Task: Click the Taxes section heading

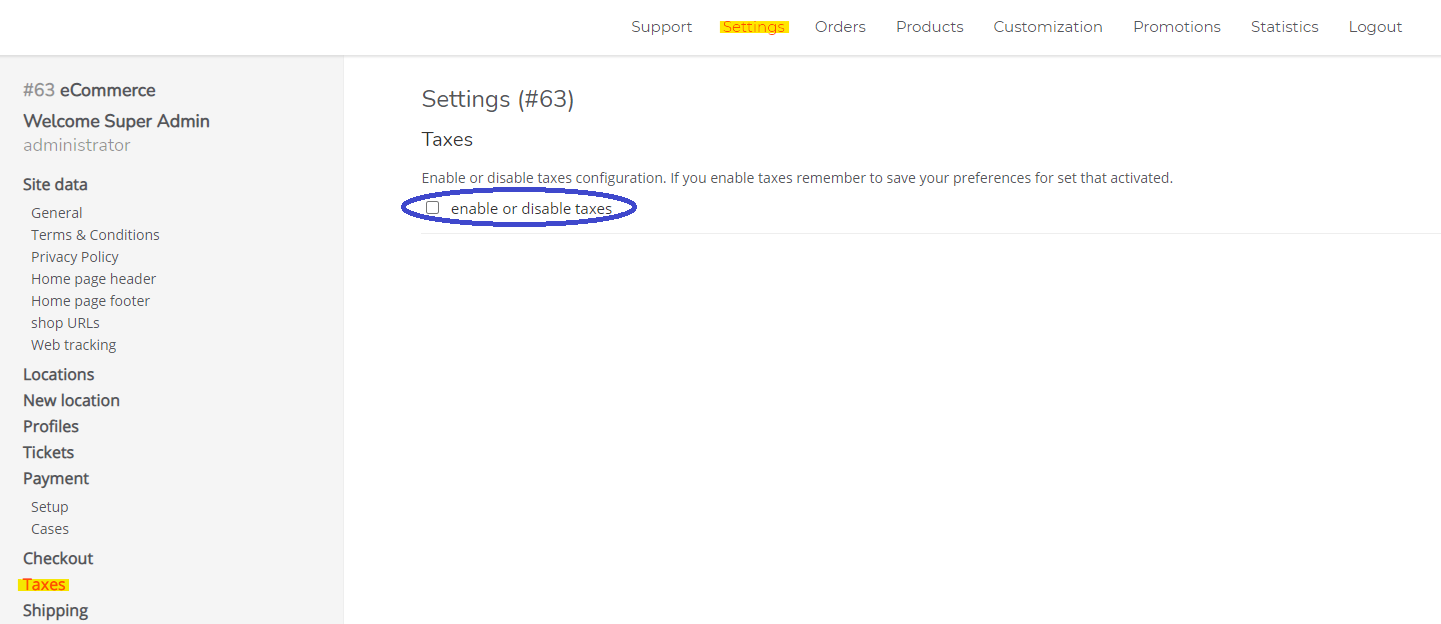Action: click(447, 139)
